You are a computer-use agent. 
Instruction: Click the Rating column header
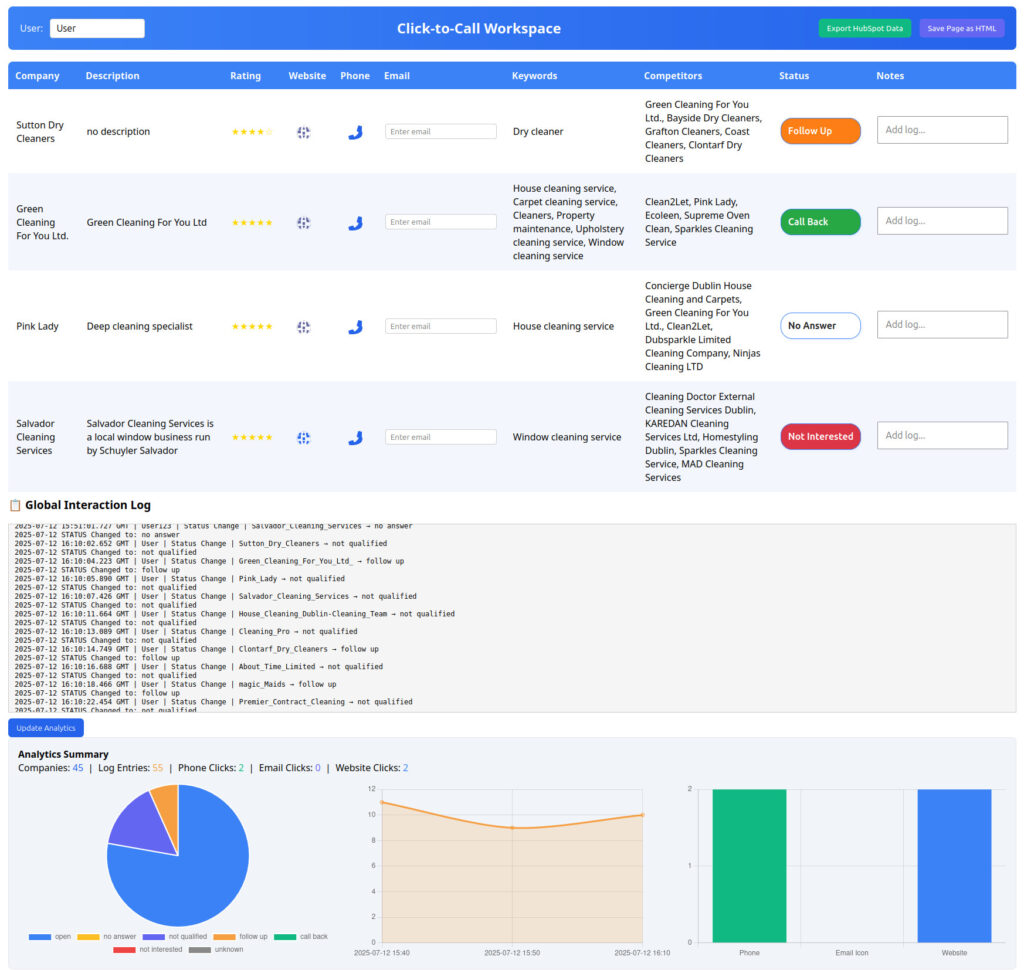coord(246,76)
